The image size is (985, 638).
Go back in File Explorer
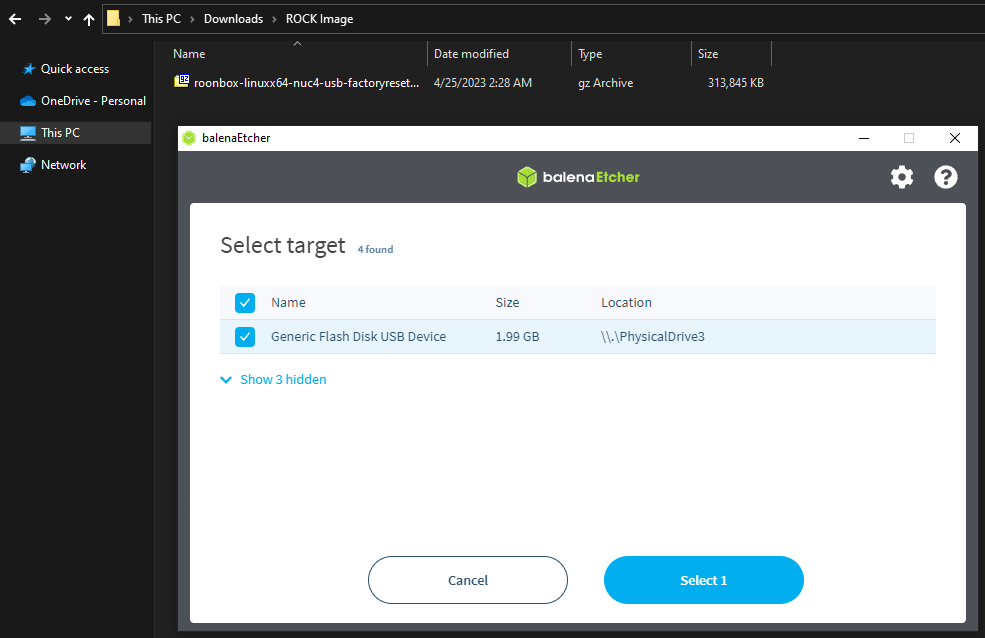15,19
